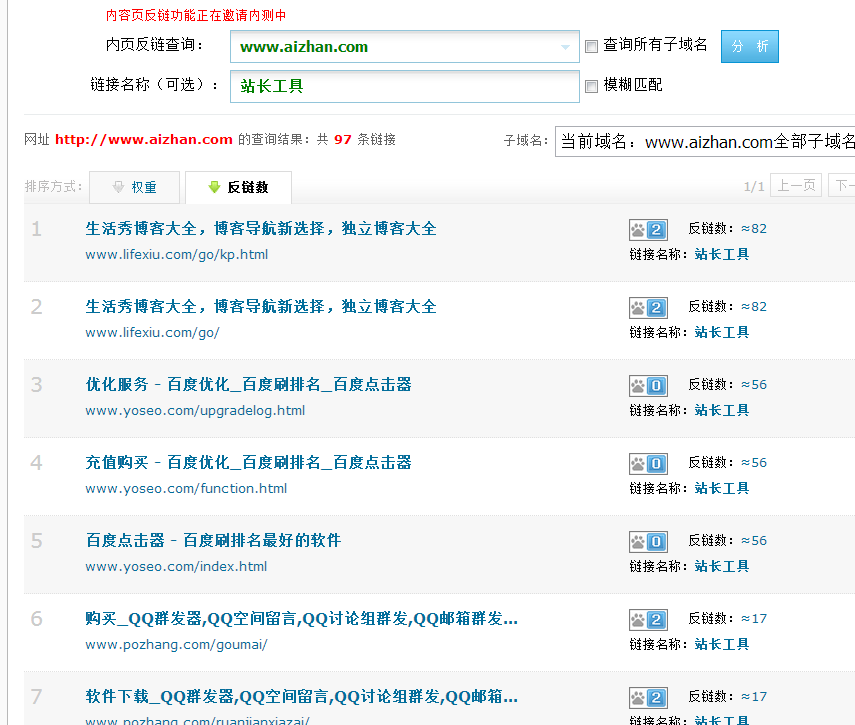Click 站长工具 link name in result 5
This screenshot has height=725, width=855.
point(721,566)
